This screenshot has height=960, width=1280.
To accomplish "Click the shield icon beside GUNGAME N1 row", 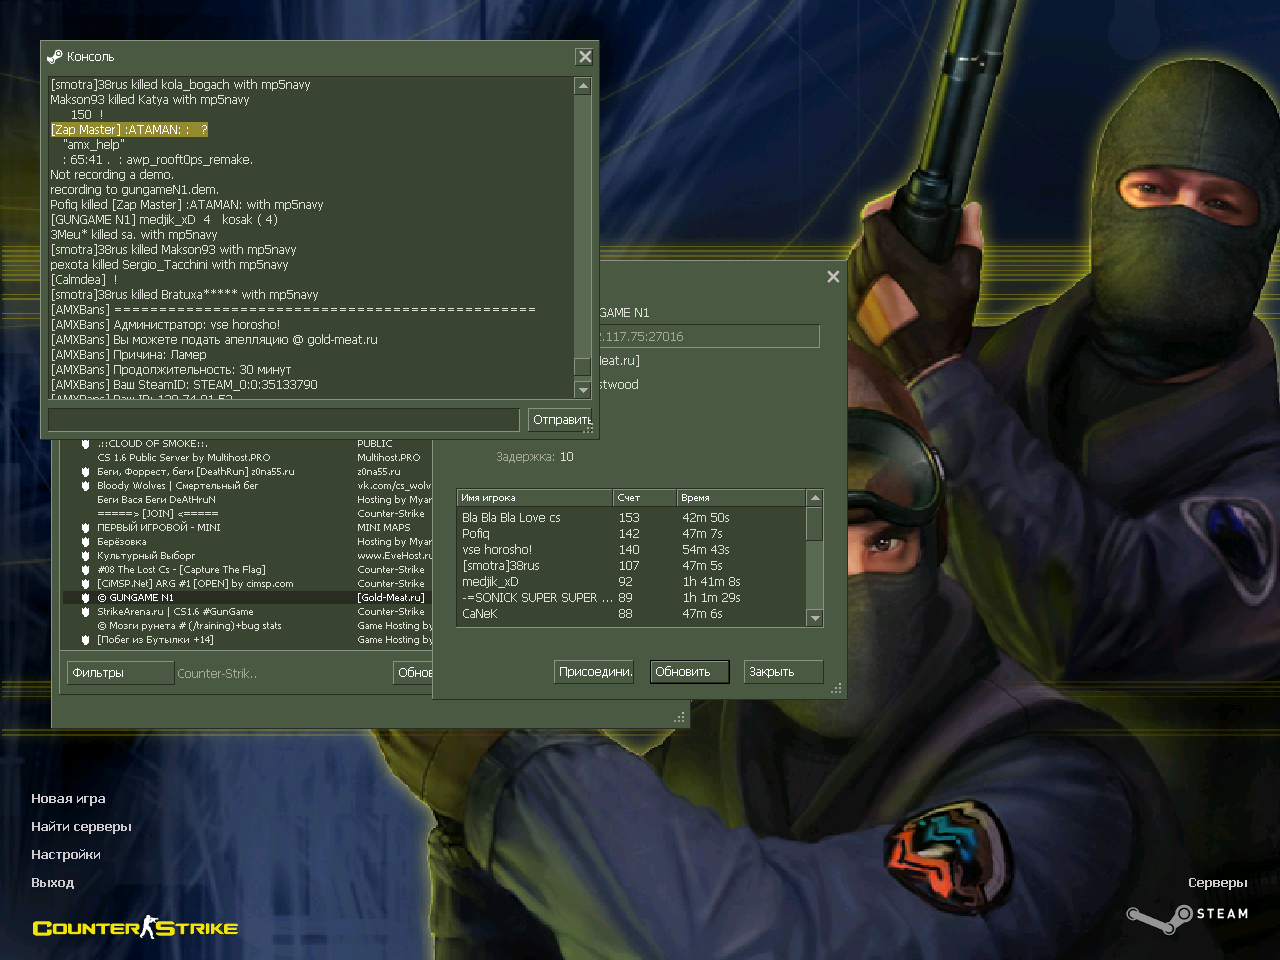I will (86, 598).
